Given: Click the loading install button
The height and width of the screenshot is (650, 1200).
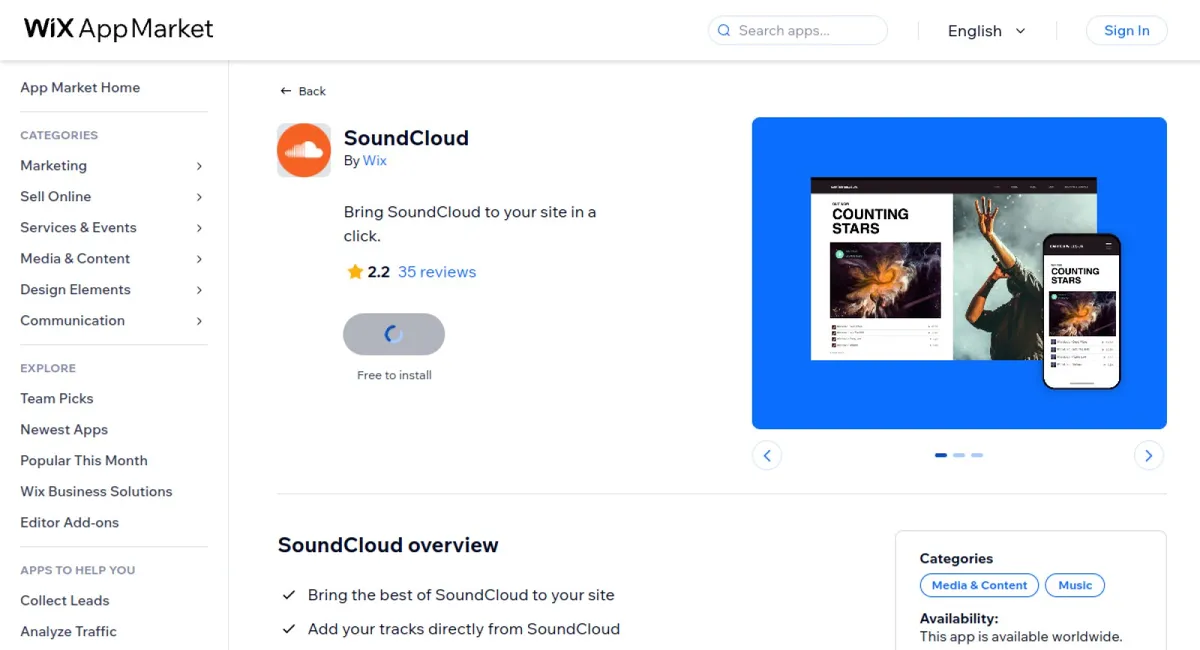Looking at the screenshot, I should pos(394,334).
